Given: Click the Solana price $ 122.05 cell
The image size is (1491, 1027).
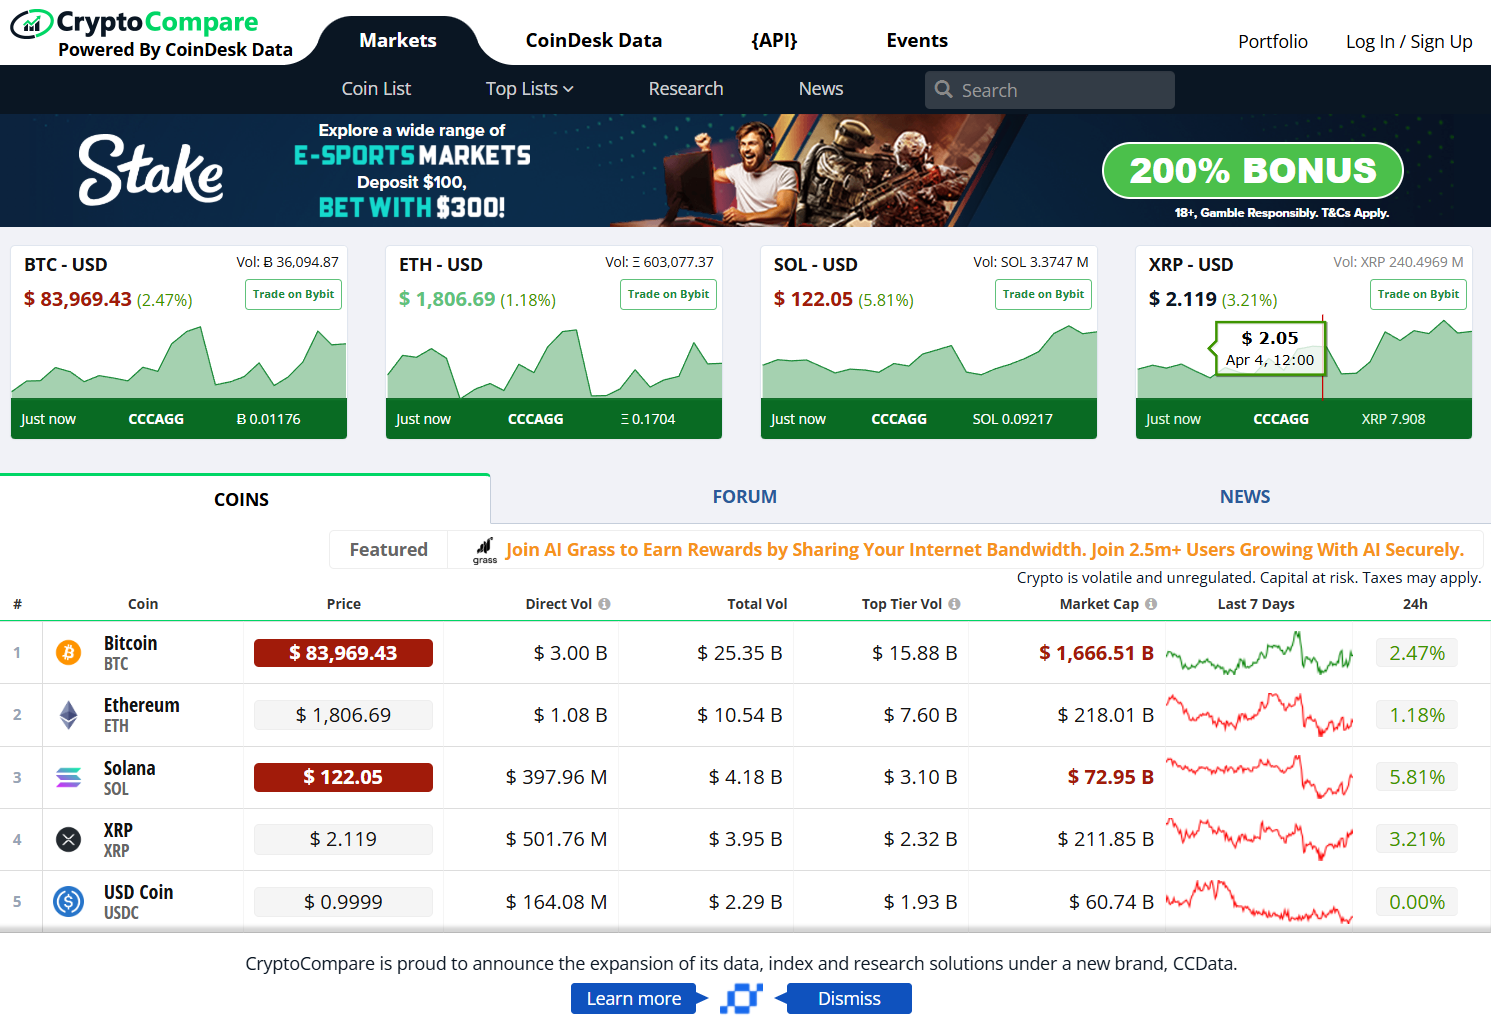Looking at the screenshot, I should [343, 777].
